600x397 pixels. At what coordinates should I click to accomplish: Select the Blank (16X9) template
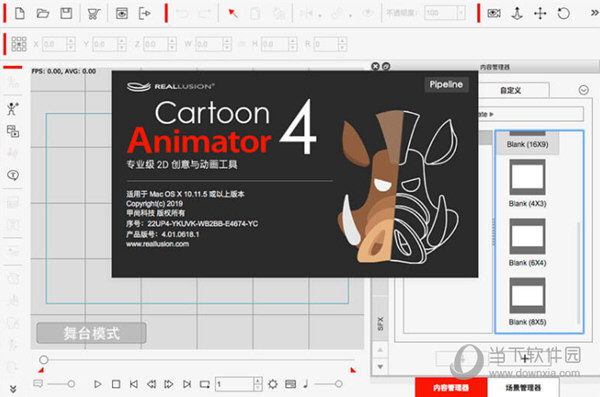pyautogui.click(x=527, y=142)
